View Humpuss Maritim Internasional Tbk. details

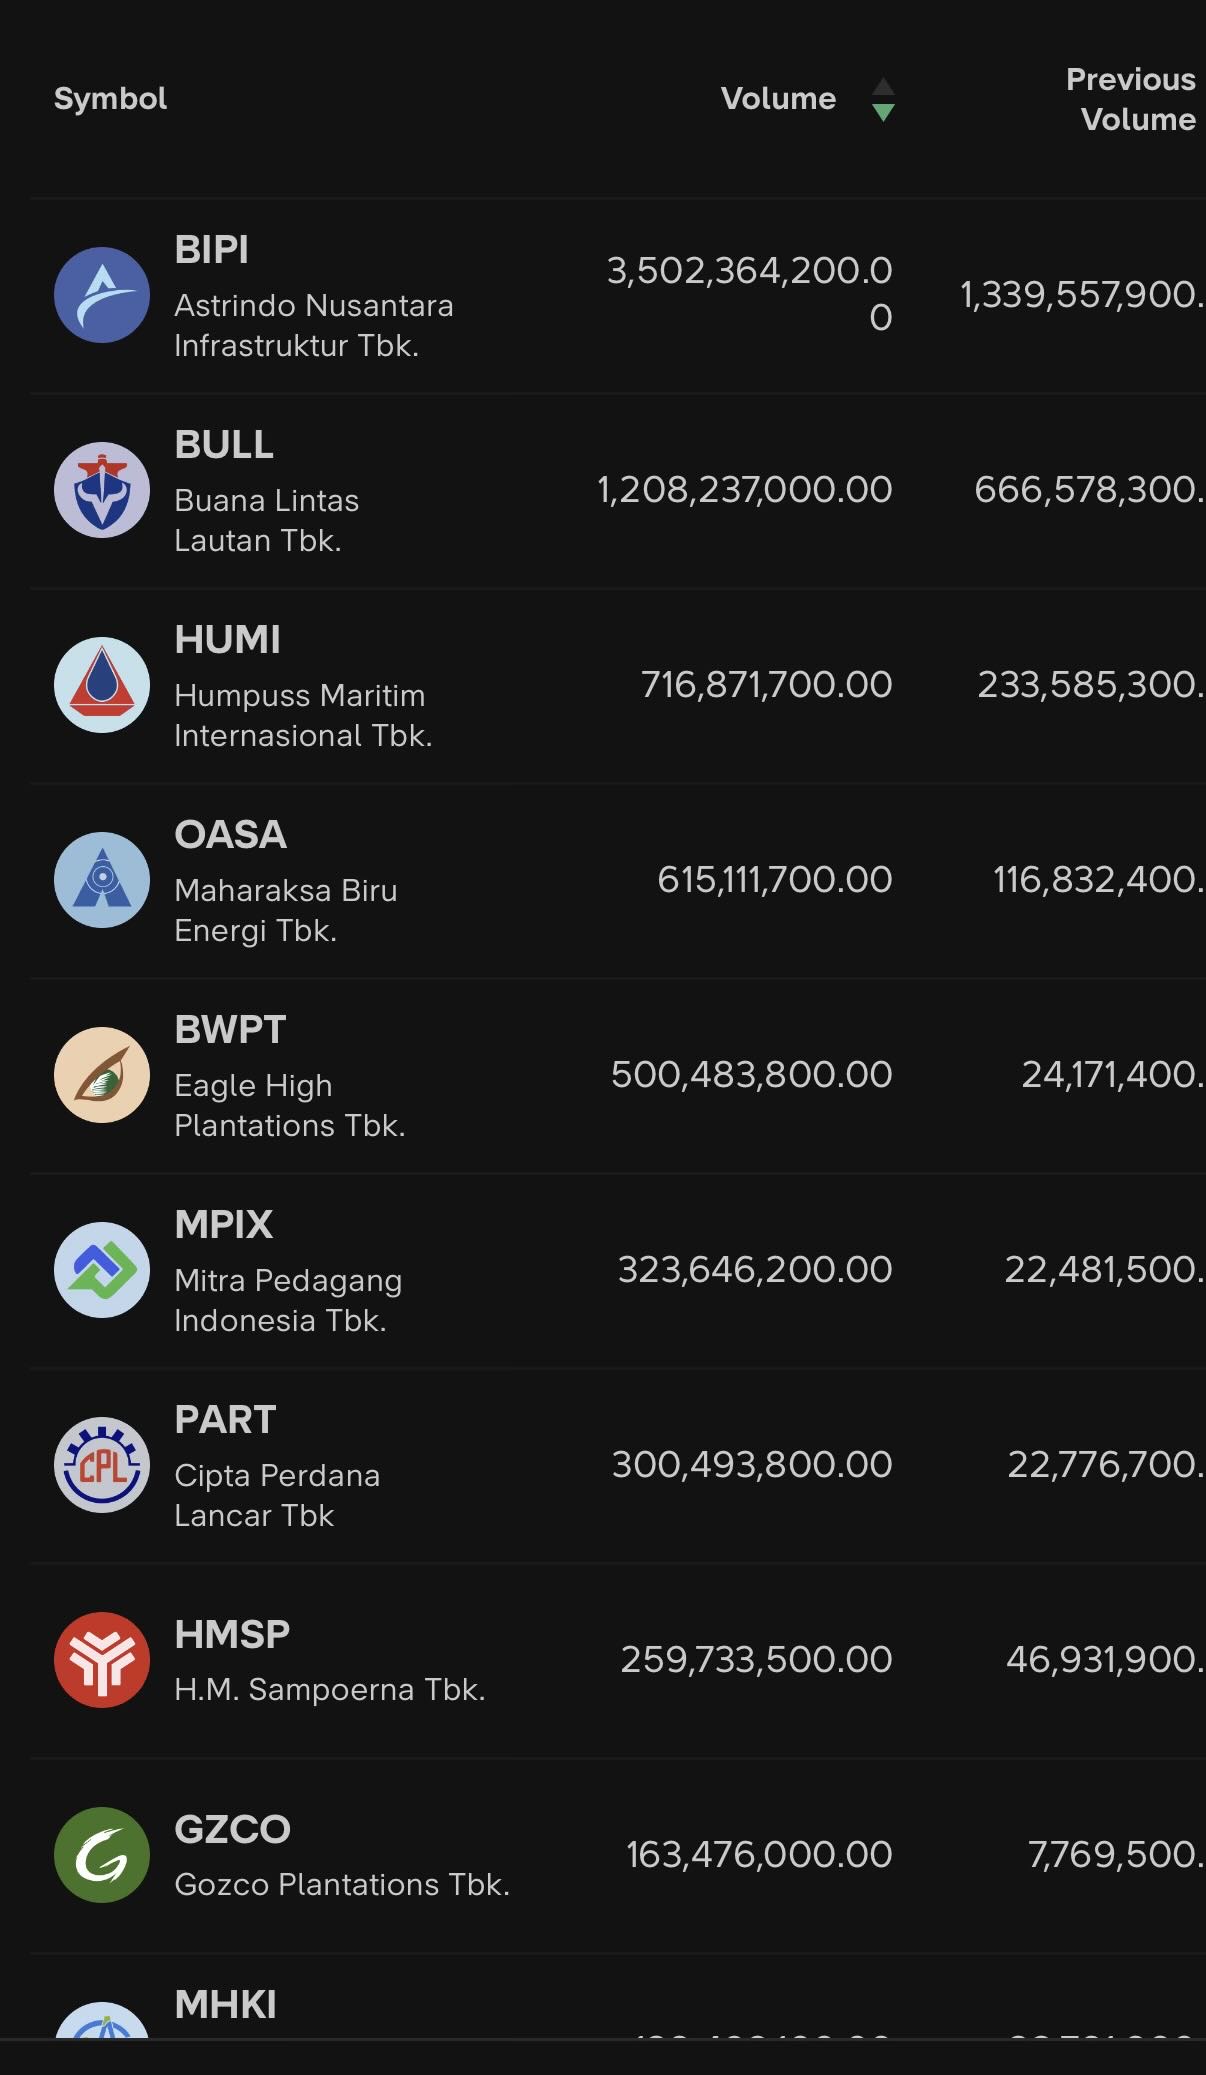click(302, 715)
